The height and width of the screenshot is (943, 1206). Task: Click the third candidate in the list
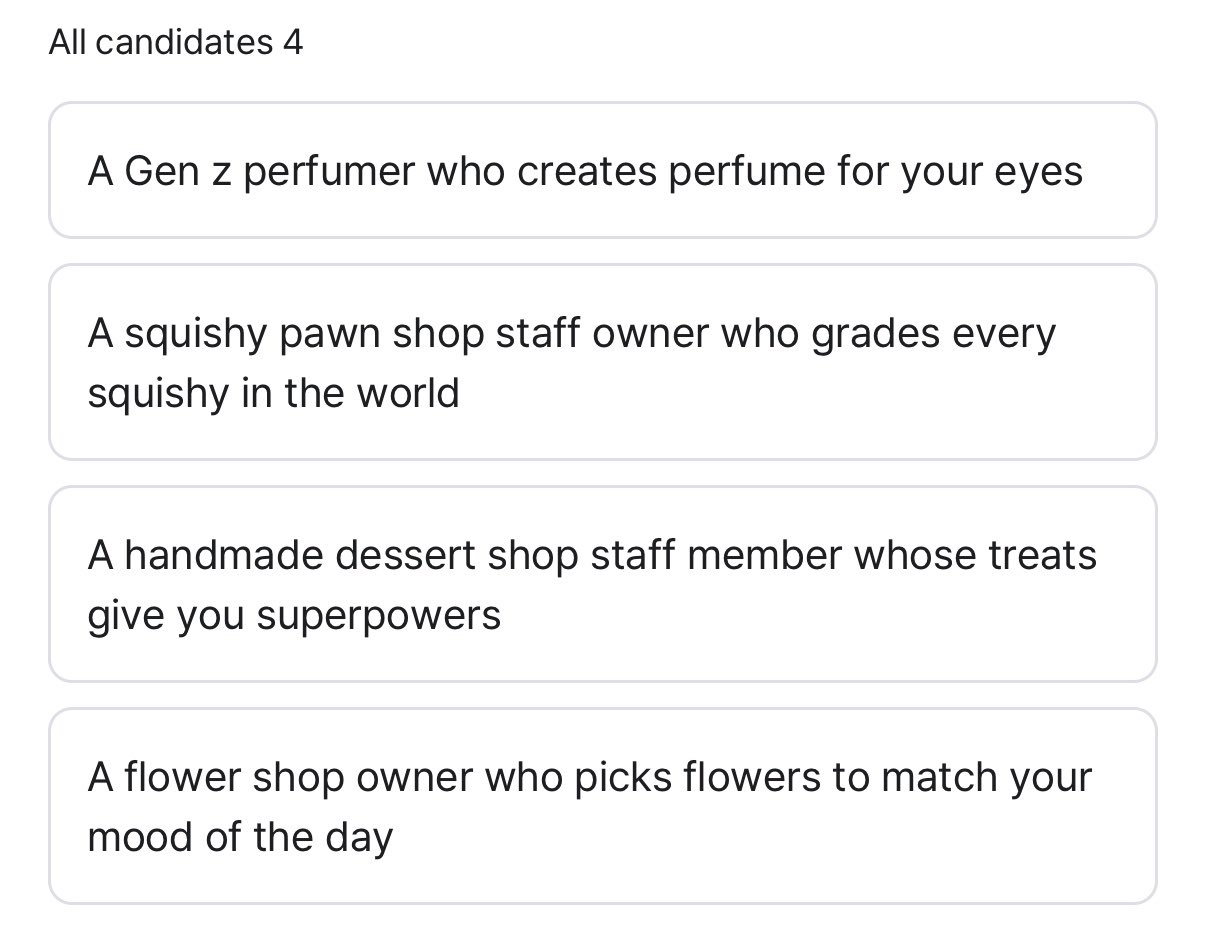tap(603, 584)
